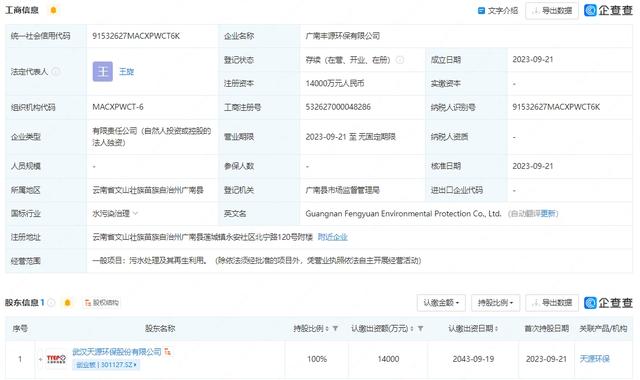Click the 纳税人识别号 value

(556, 107)
